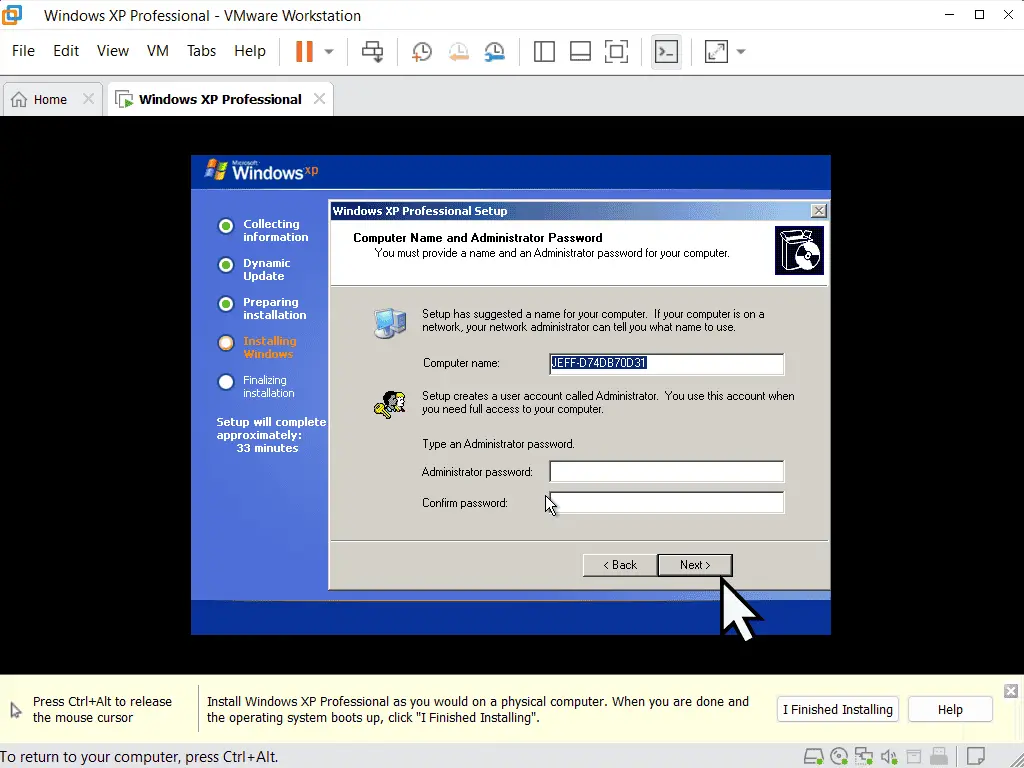Click the network adapter status icon
This screenshot has width=1024, height=768.
coord(863,756)
